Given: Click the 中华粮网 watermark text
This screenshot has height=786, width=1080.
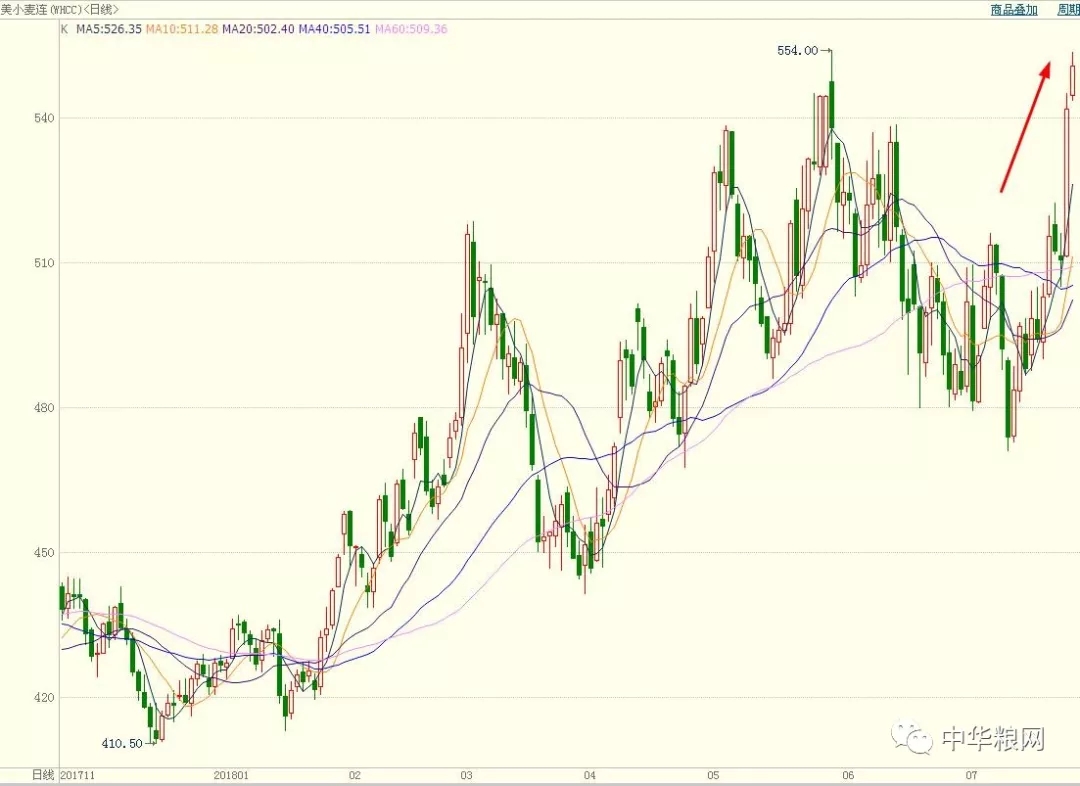Looking at the screenshot, I should [993, 738].
